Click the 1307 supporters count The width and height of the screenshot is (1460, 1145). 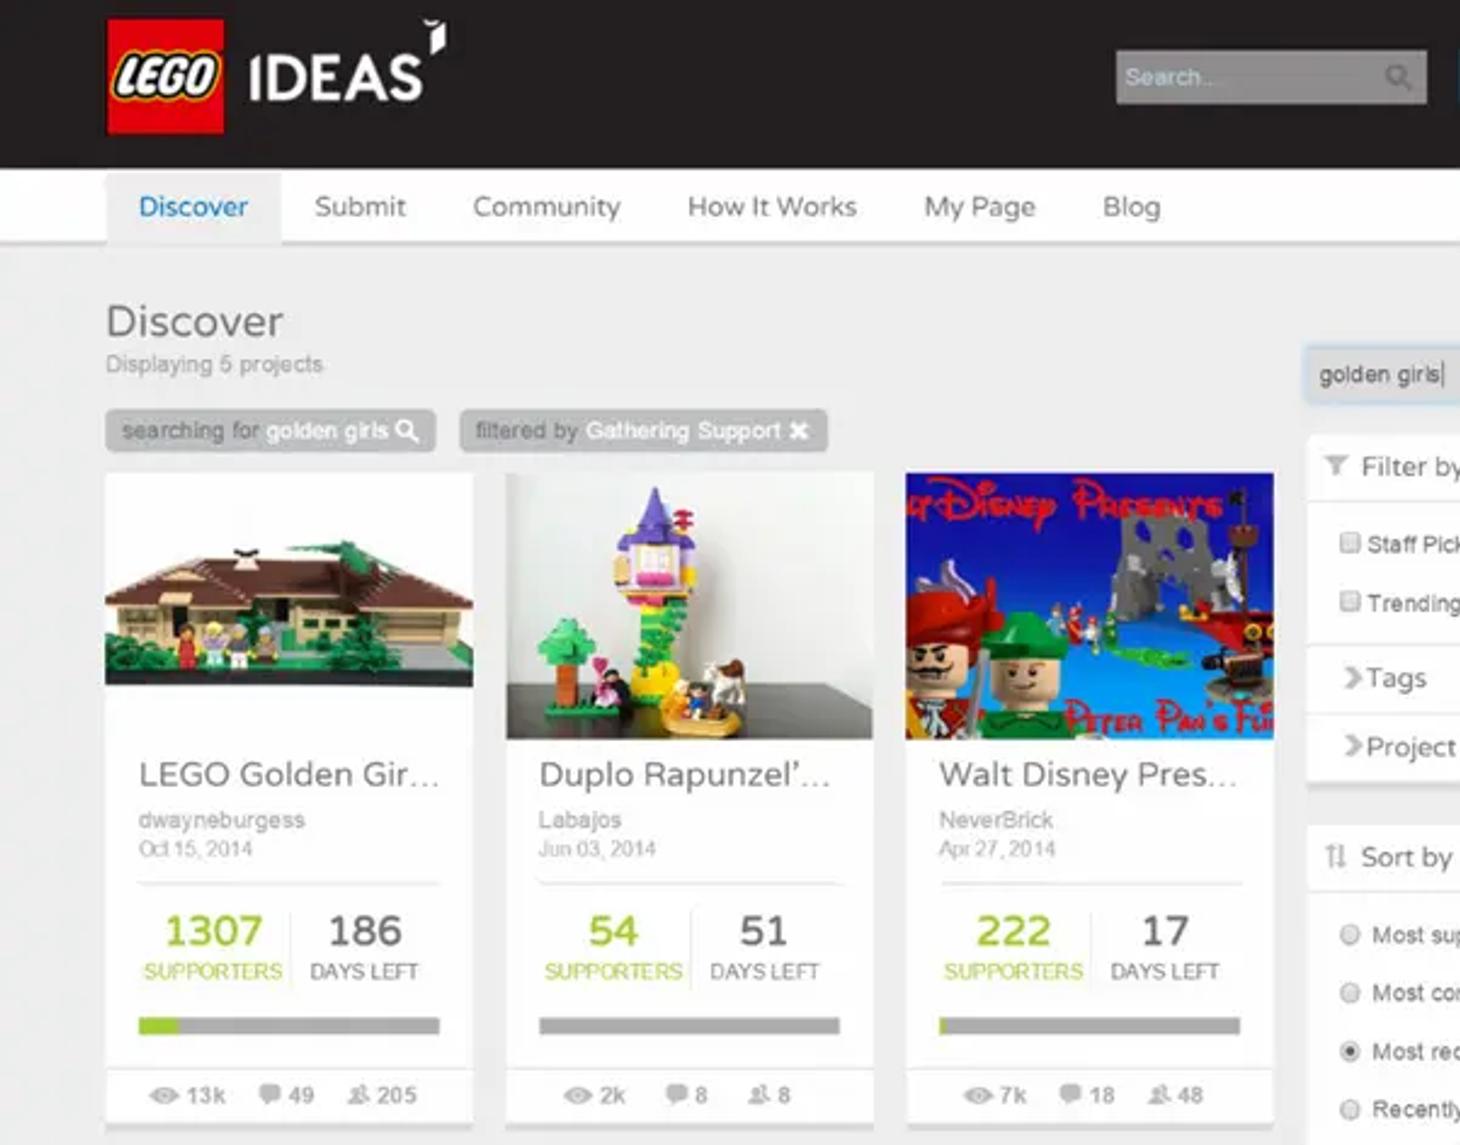click(214, 931)
